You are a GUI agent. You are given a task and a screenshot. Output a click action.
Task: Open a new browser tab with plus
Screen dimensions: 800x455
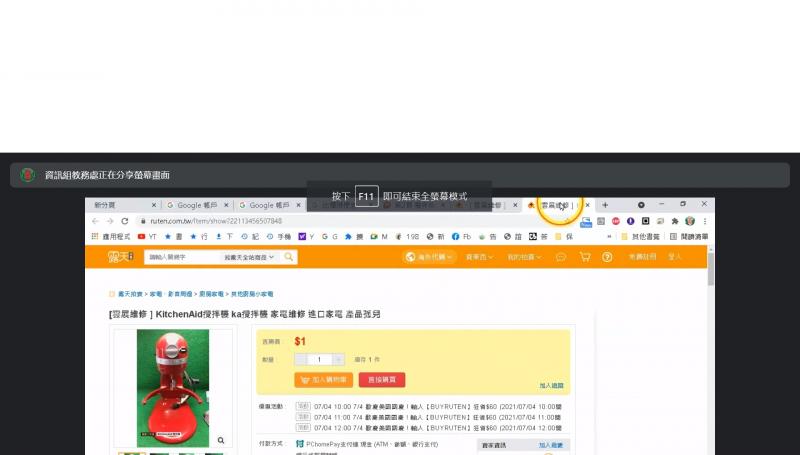pos(604,205)
